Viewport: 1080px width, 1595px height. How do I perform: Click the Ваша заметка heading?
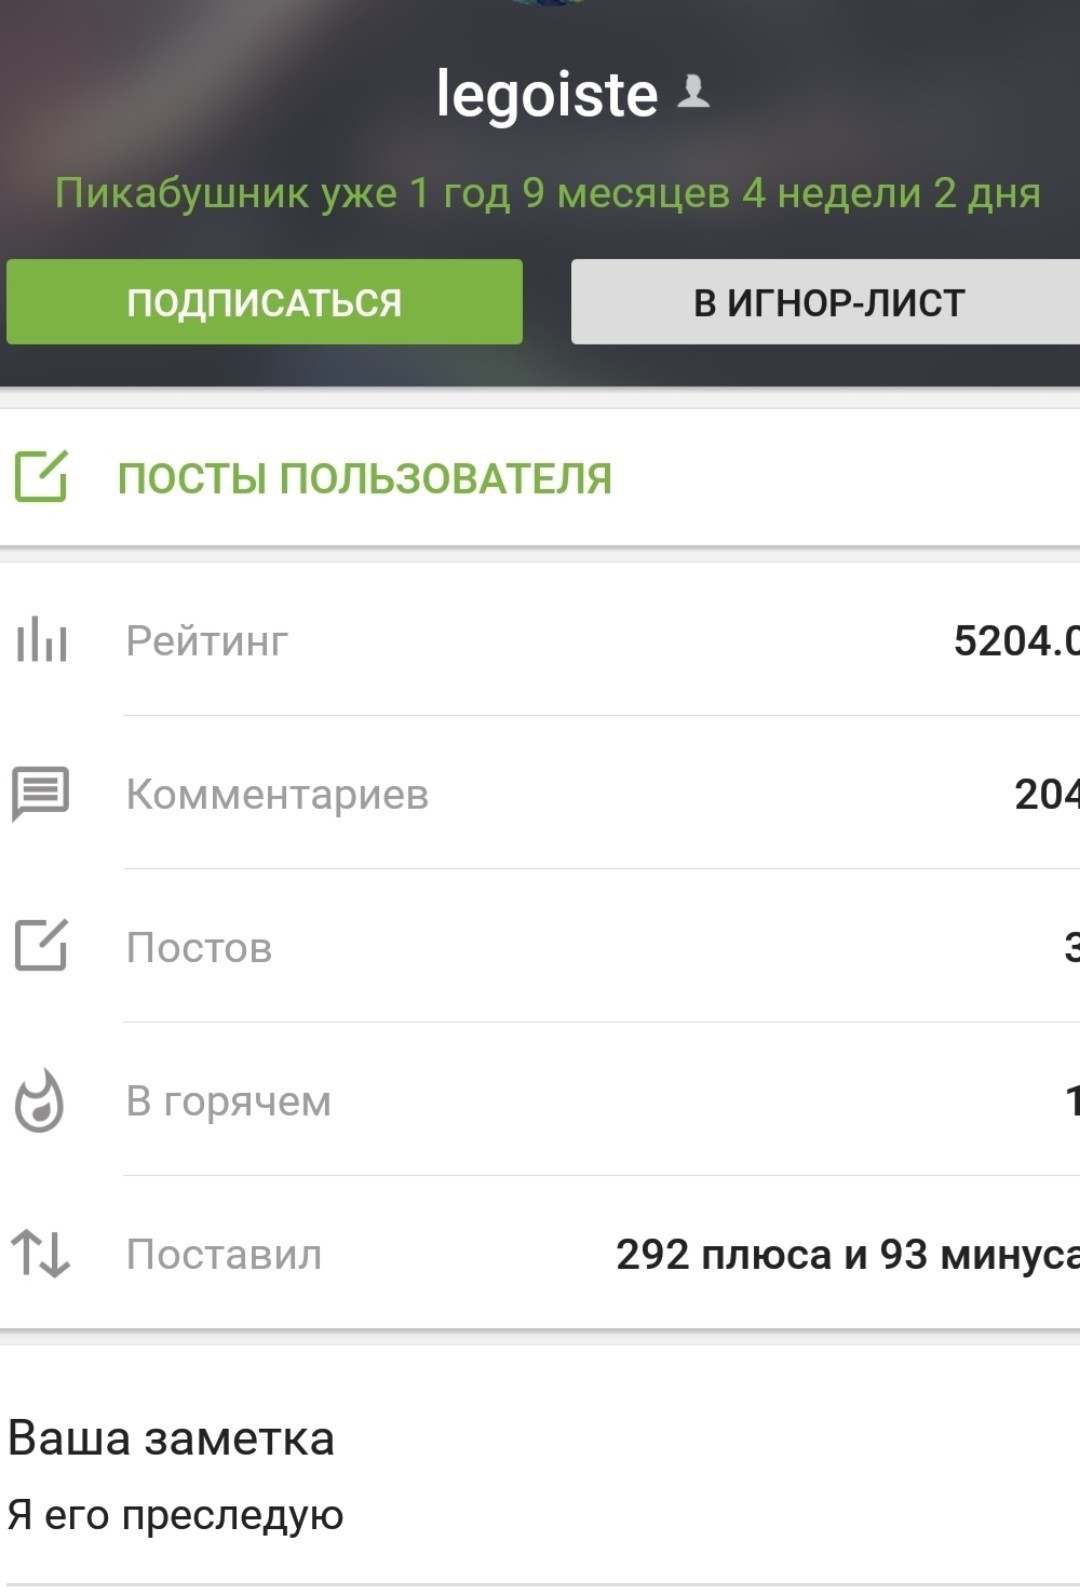point(171,1438)
